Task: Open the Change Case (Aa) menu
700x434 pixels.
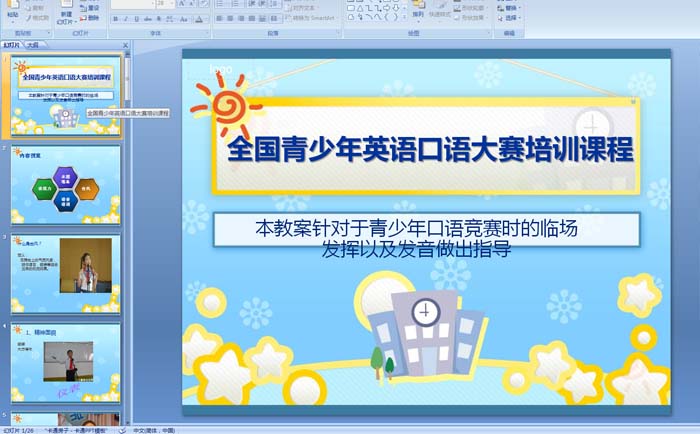Action: tap(184, 19)
